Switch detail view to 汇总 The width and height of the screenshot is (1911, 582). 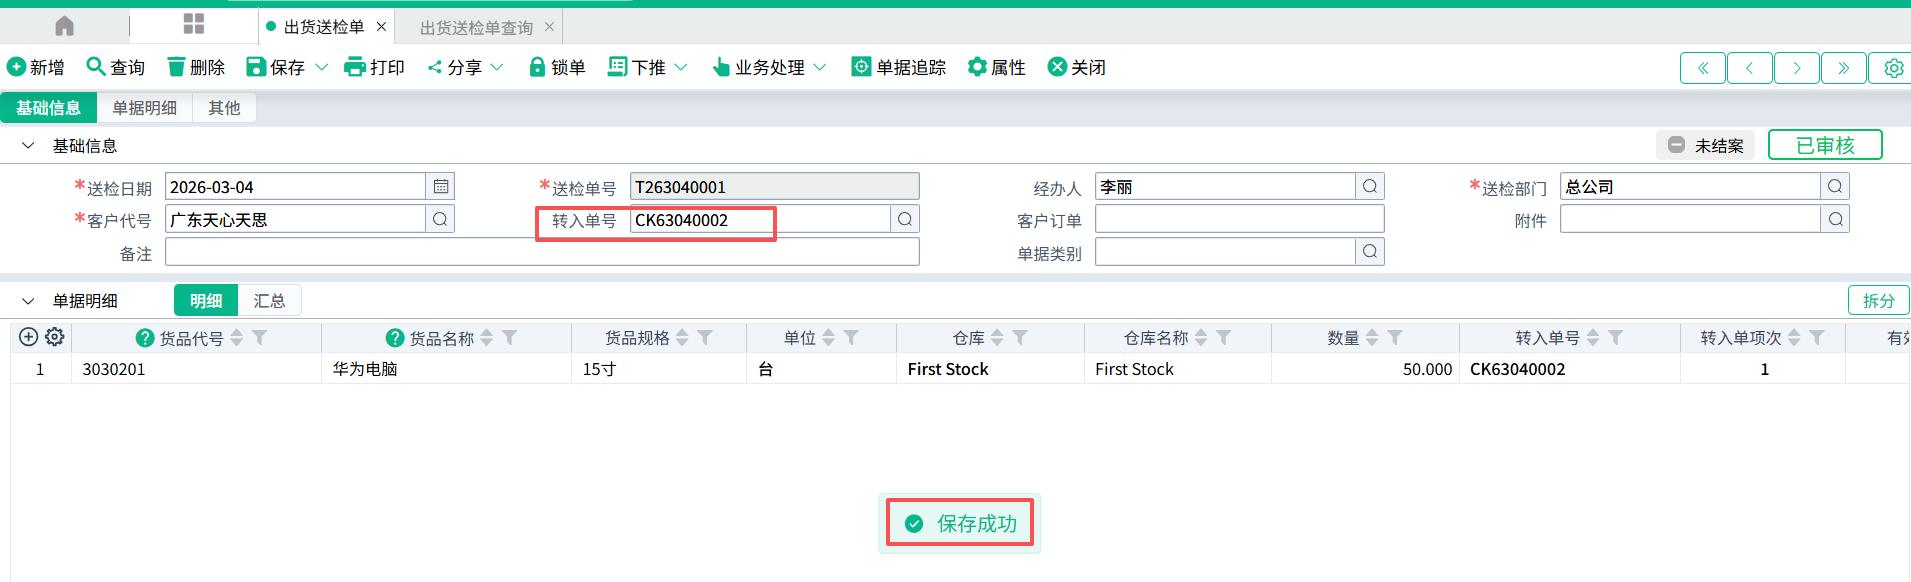coord(269,301)
